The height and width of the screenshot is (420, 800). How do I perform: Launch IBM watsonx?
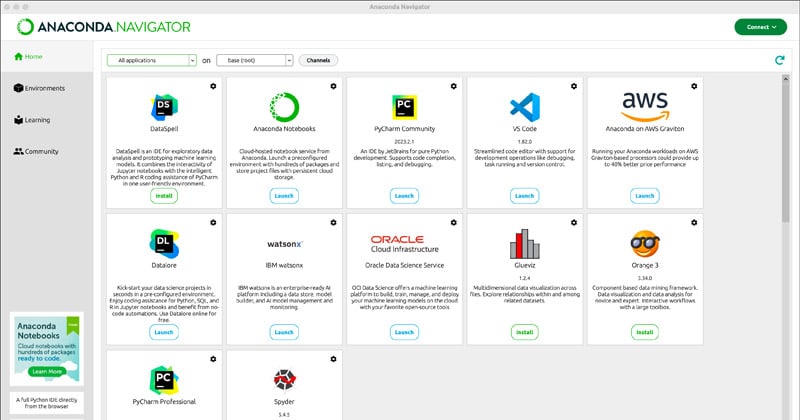pyautogui.click(x=284, y=332)
